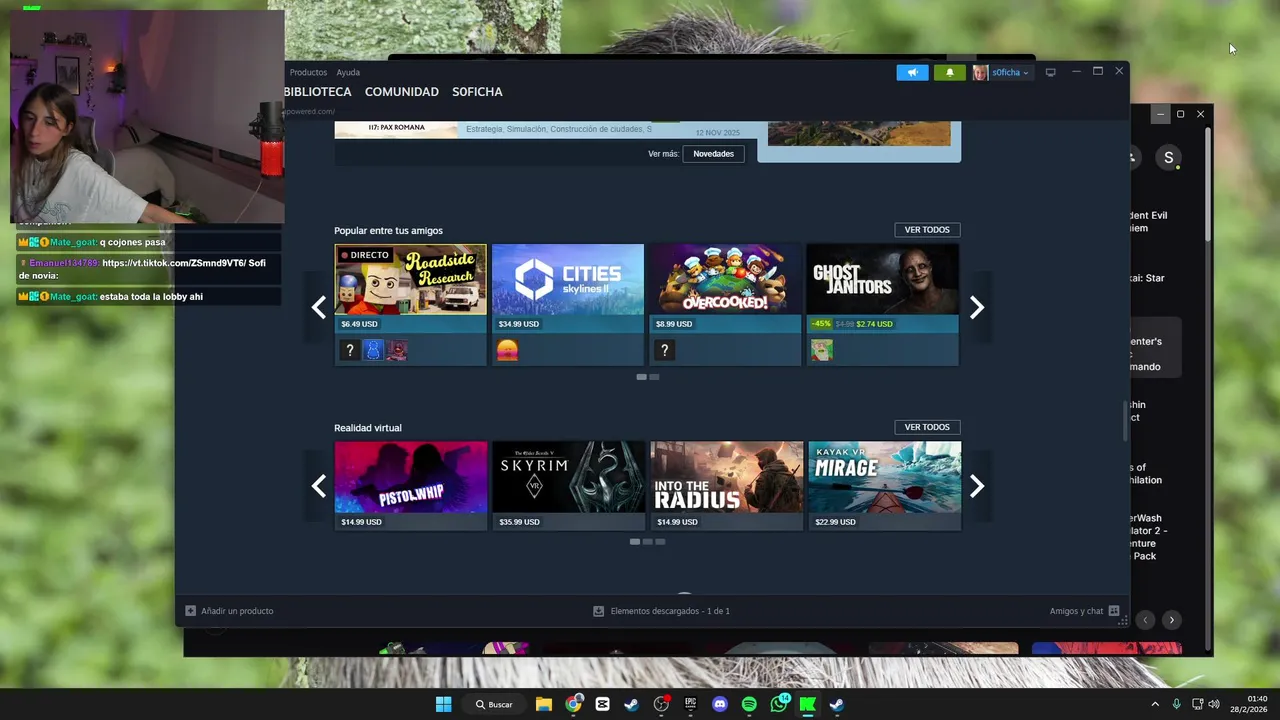Click blue friend avatar under Roadside Research

coord(374,350)
